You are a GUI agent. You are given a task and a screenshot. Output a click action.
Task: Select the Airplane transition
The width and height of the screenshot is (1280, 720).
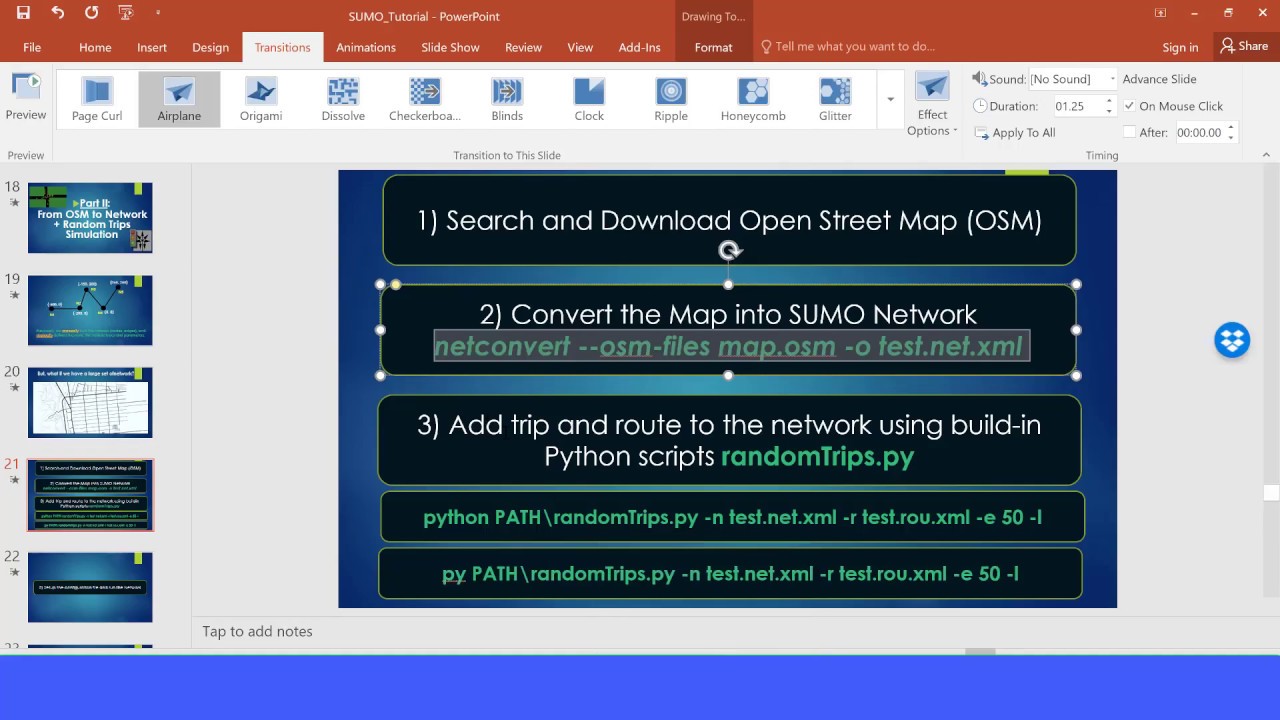point(179,99)
